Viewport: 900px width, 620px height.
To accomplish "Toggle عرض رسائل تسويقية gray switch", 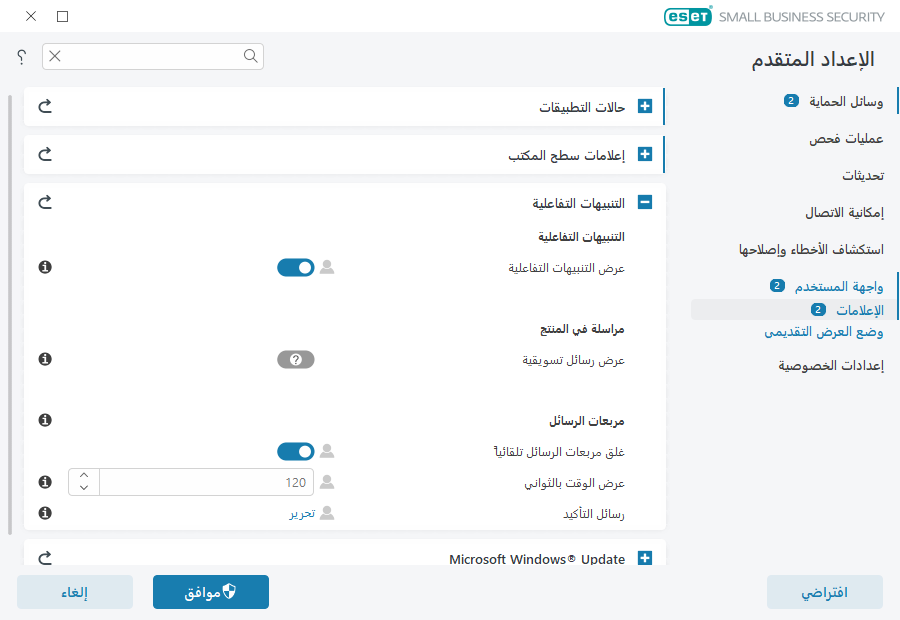I will click(296, 359).
